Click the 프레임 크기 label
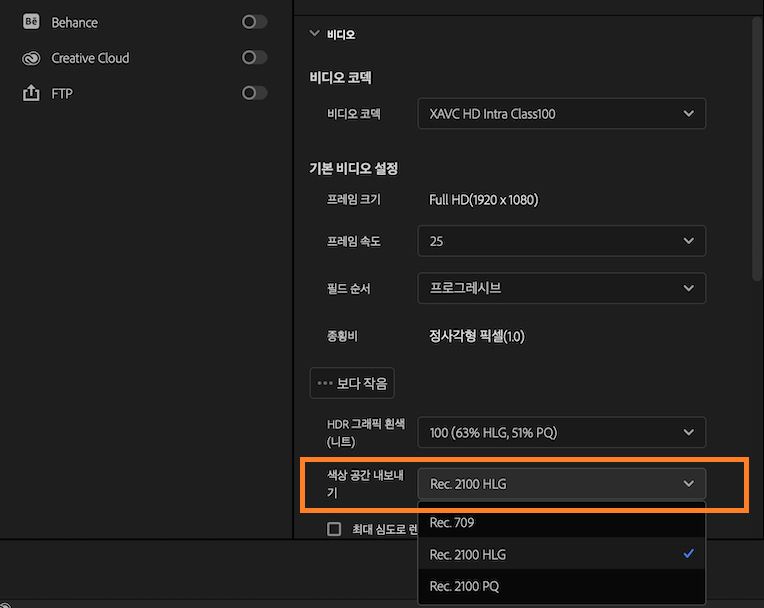The height and width of the screenshot is (608, 764). tap(353, 199)
